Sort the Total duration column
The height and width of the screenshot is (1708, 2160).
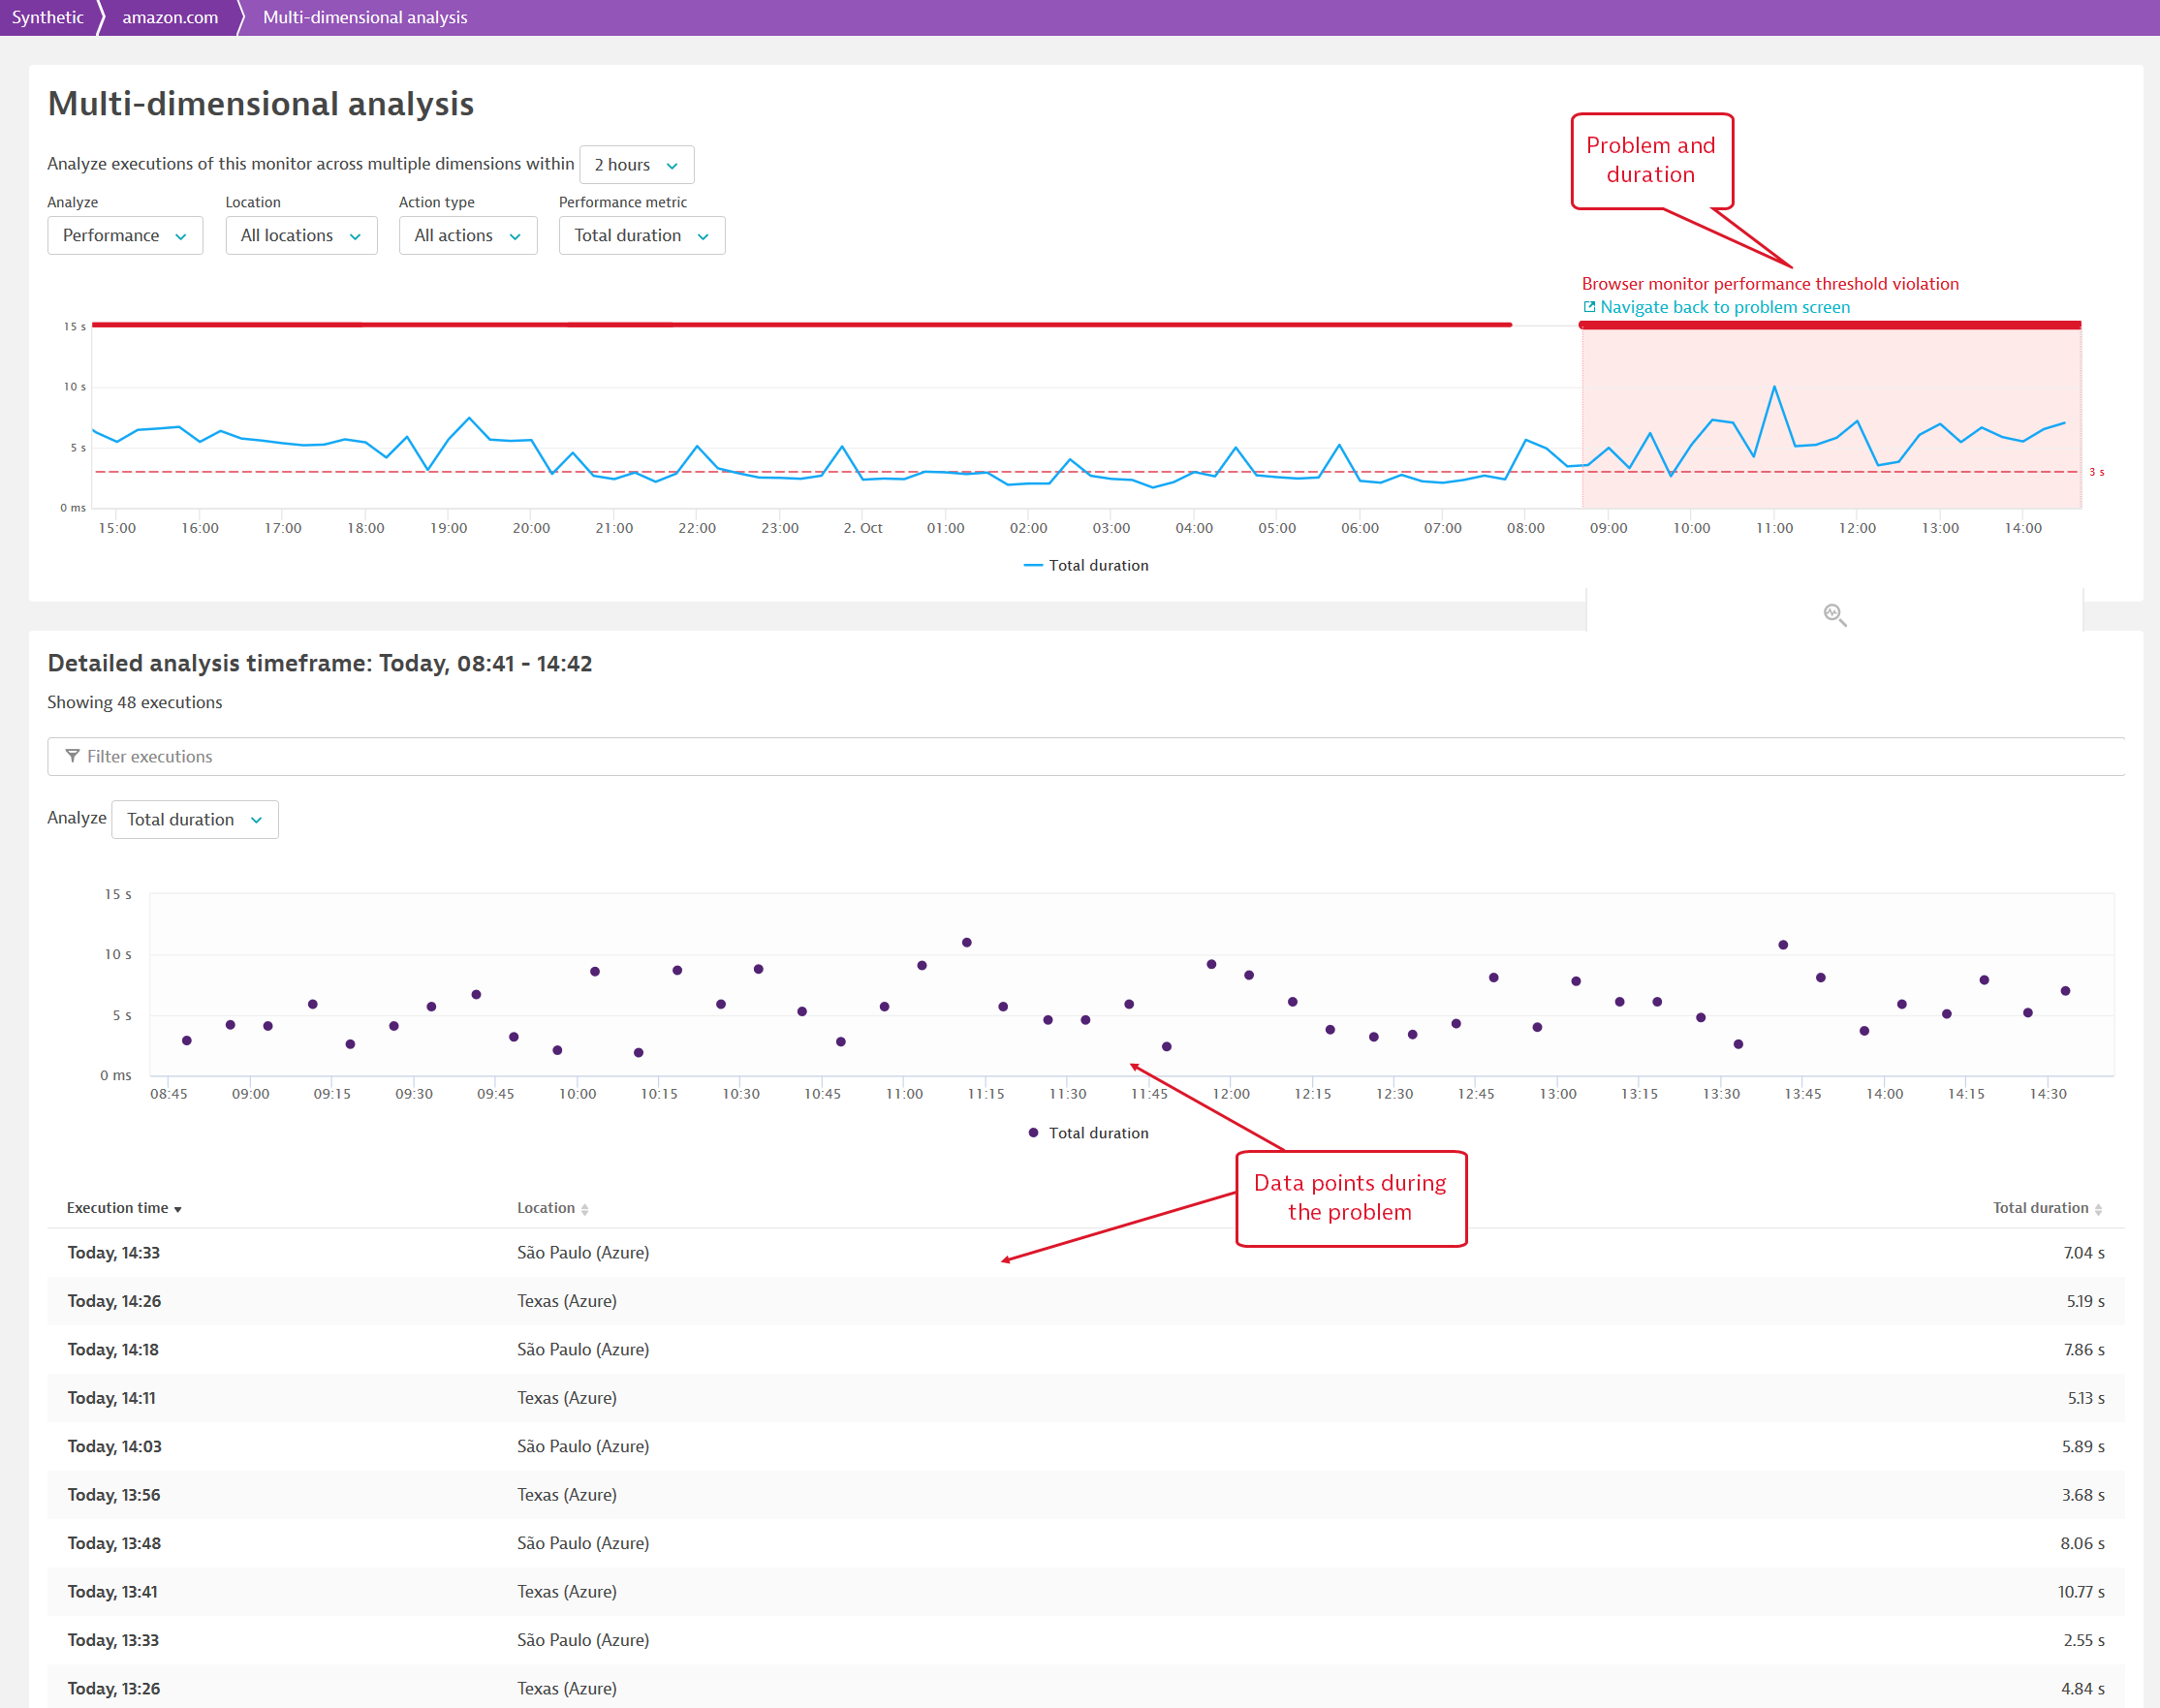[x=2047, y=1208]
